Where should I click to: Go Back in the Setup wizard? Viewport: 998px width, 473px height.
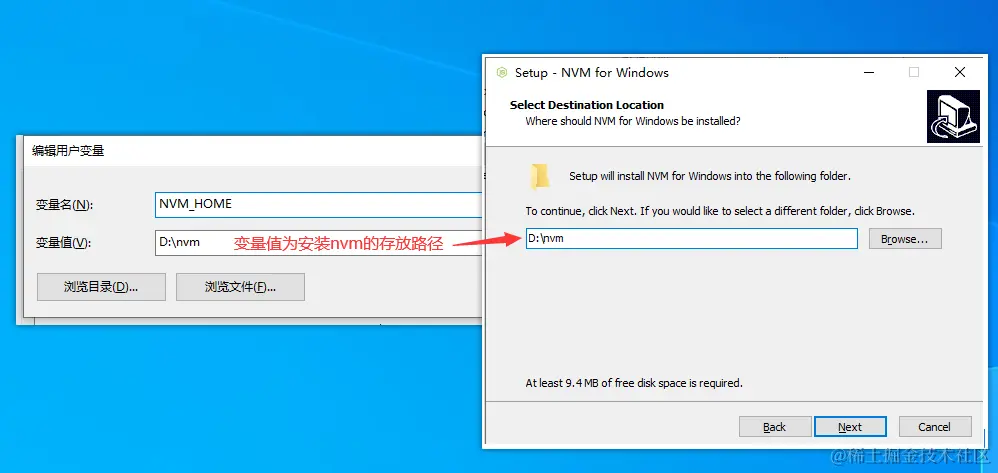(775, 427)
